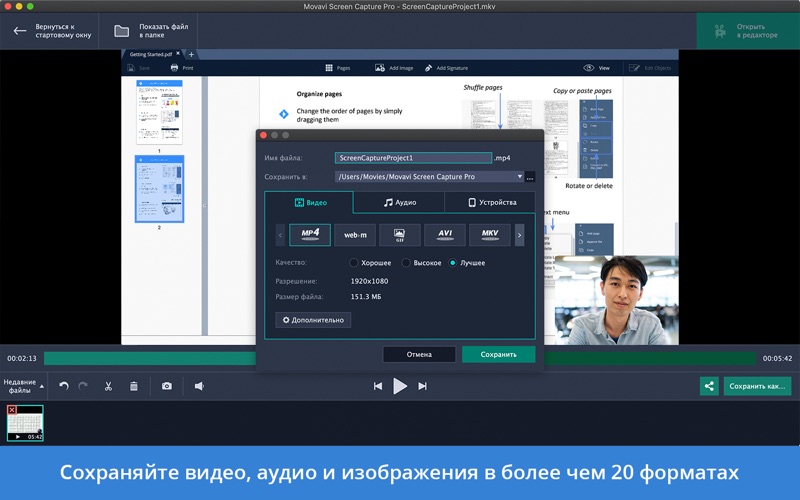Choose AVI output format
The width and height of the screenshot is (800, 500).
pos(445,235)
